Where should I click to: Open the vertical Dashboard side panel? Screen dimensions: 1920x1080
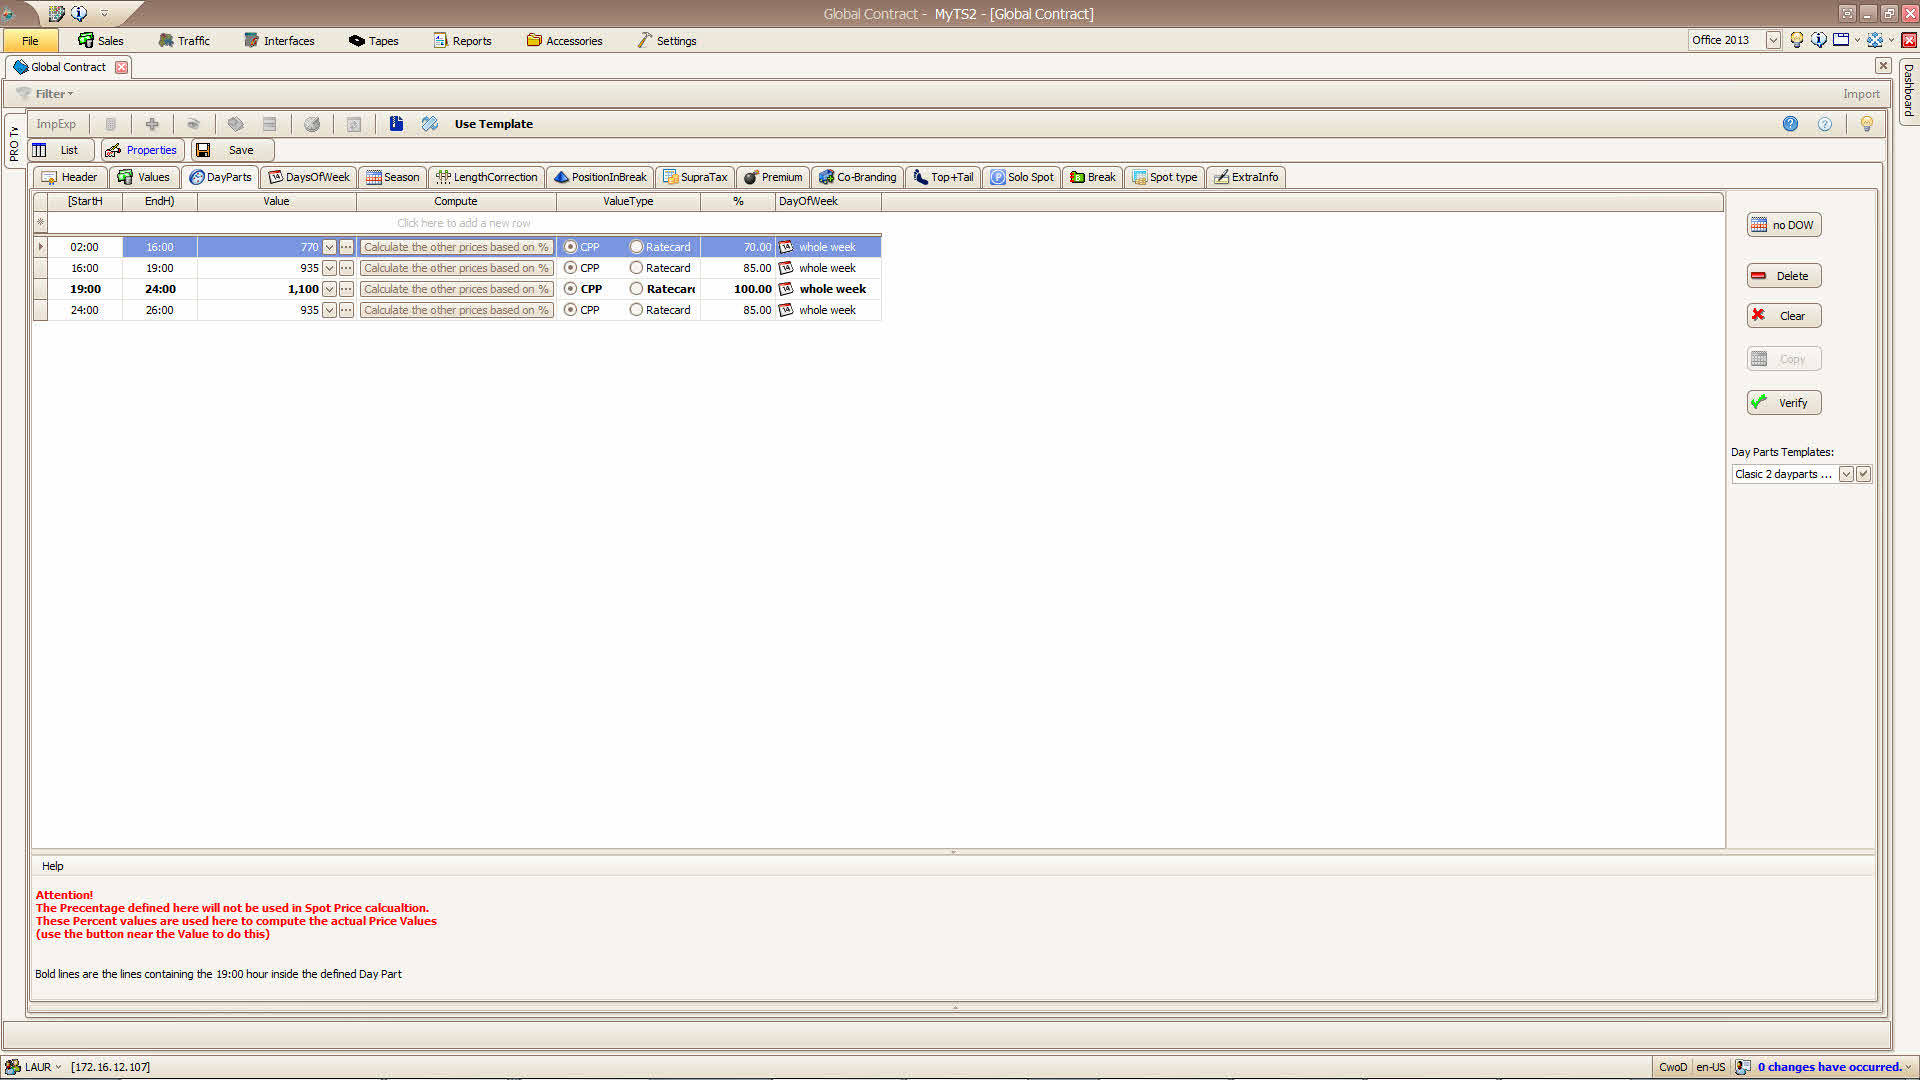[x=1908, y=90]
